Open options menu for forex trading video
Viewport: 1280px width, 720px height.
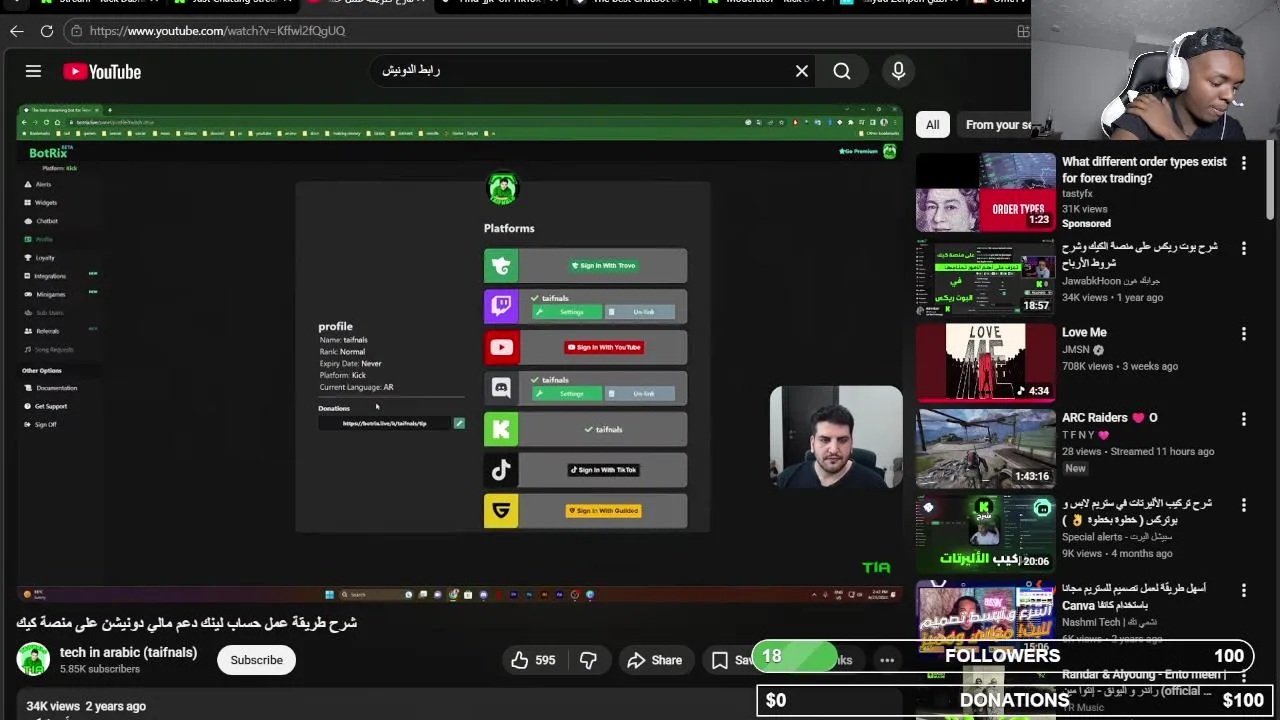click(1244, 163)
